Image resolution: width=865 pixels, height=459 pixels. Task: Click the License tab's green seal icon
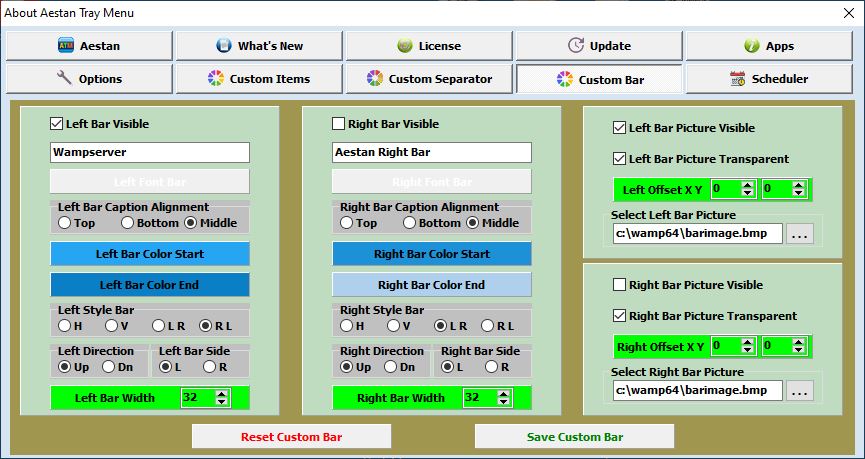coord(405,46)
